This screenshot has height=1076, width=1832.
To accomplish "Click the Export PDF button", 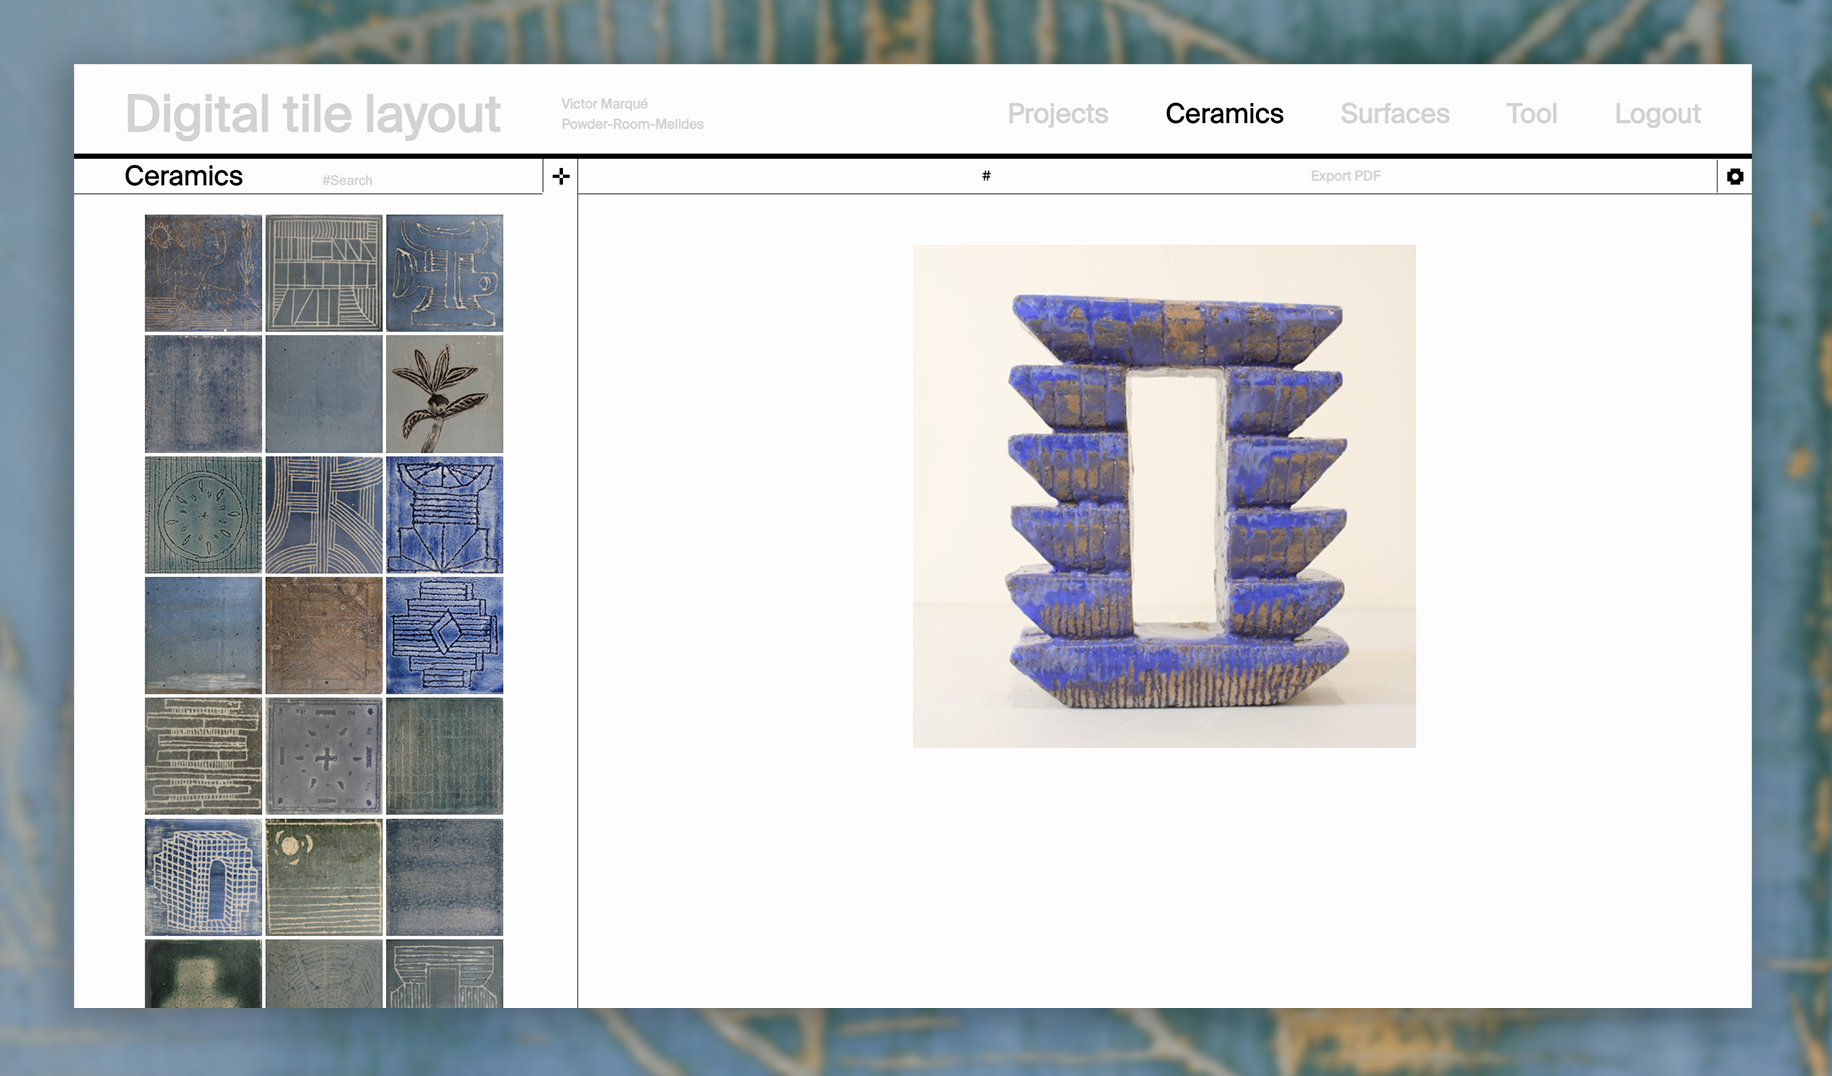I will (x=1345, y=176).
